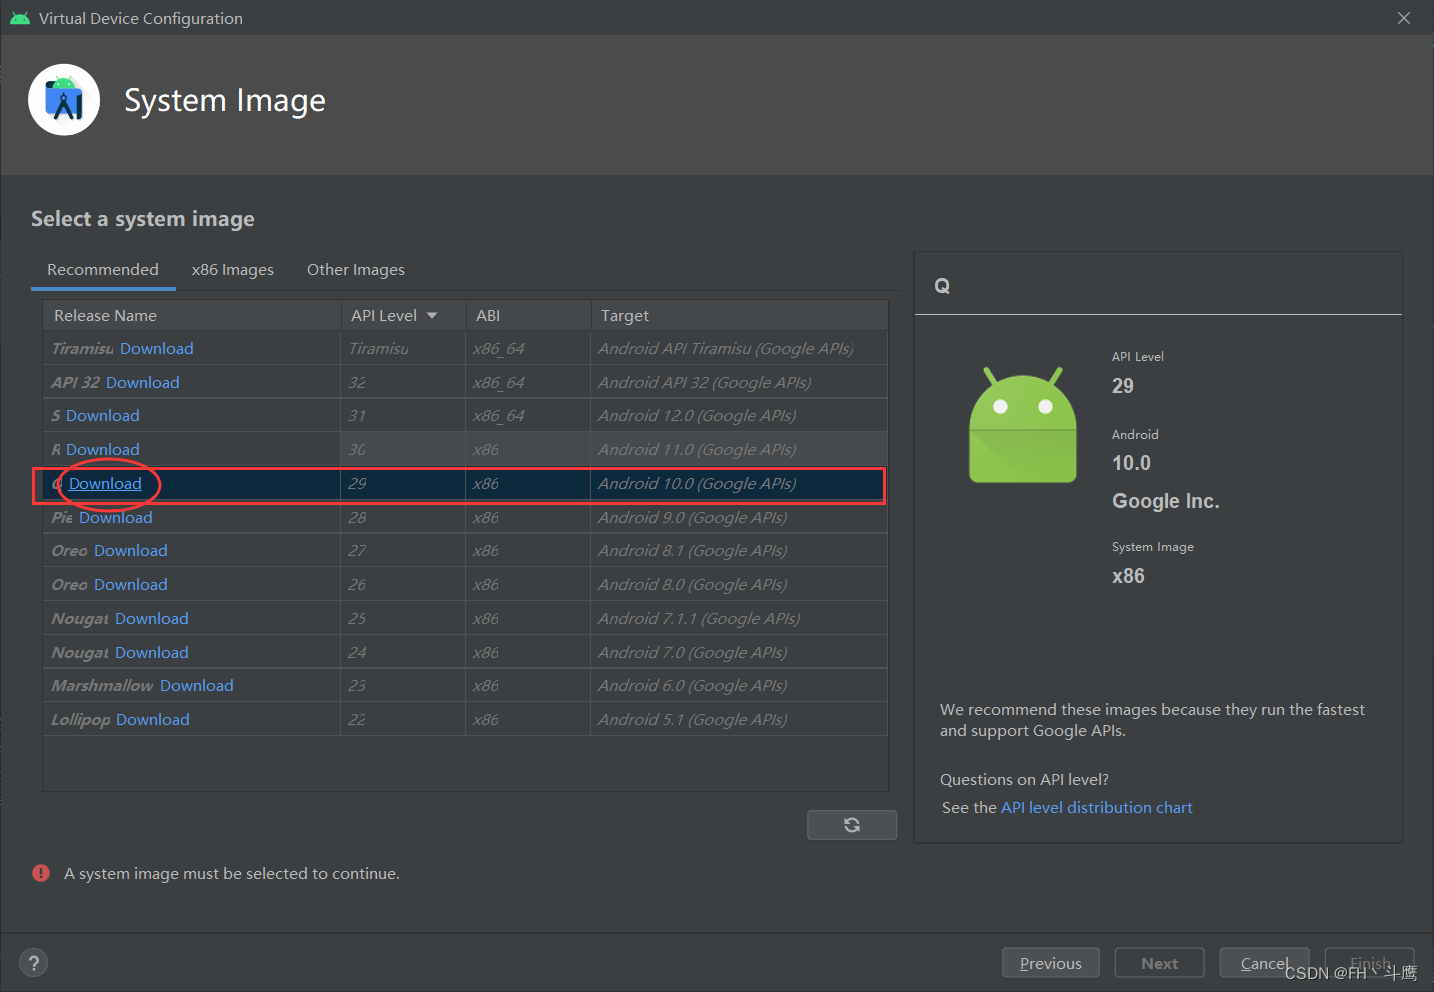Click the Lollipop release name text

tap(81, 720)
